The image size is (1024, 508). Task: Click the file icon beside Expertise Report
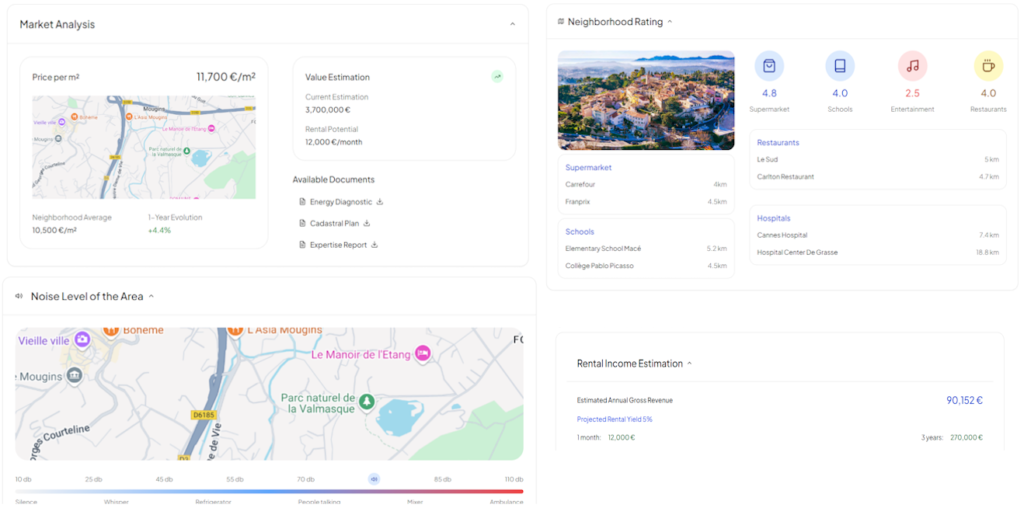(x=302, y=245)
